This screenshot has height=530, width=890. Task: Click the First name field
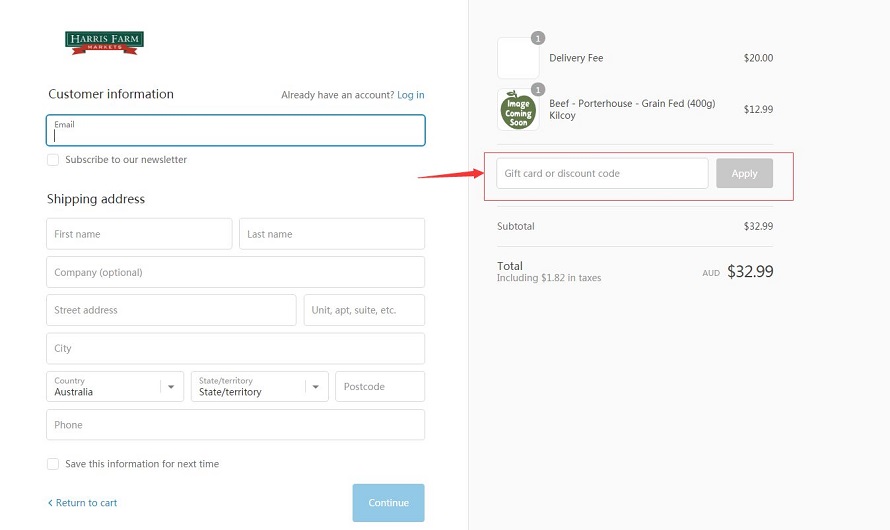coord(139,234)
